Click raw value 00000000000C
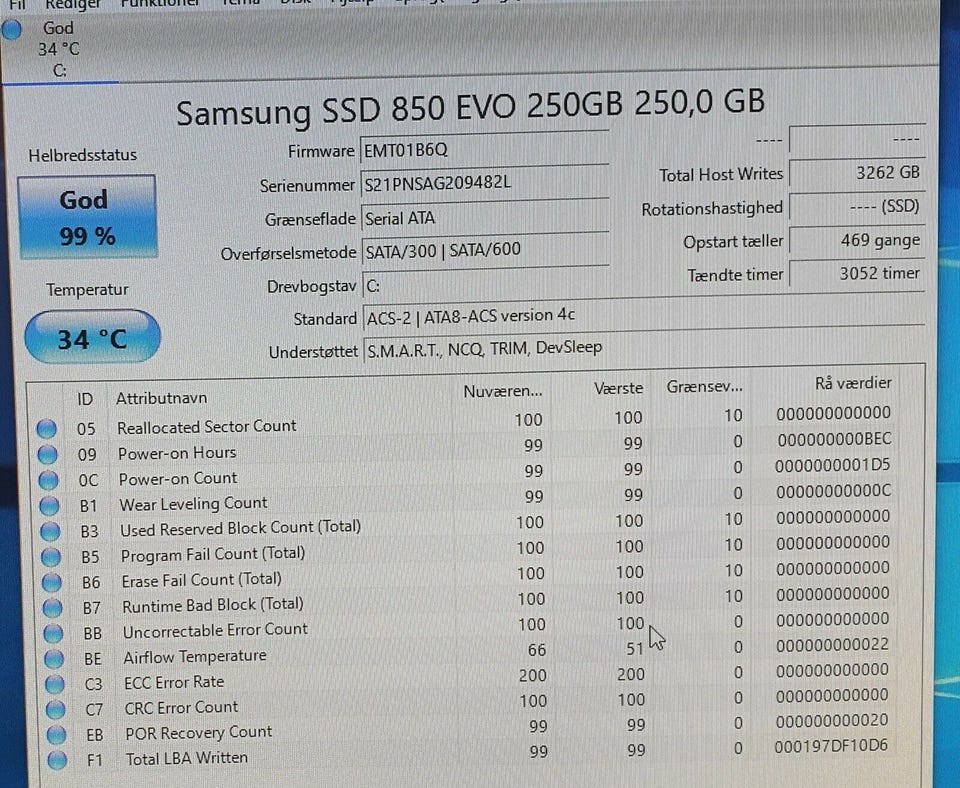 833,492
